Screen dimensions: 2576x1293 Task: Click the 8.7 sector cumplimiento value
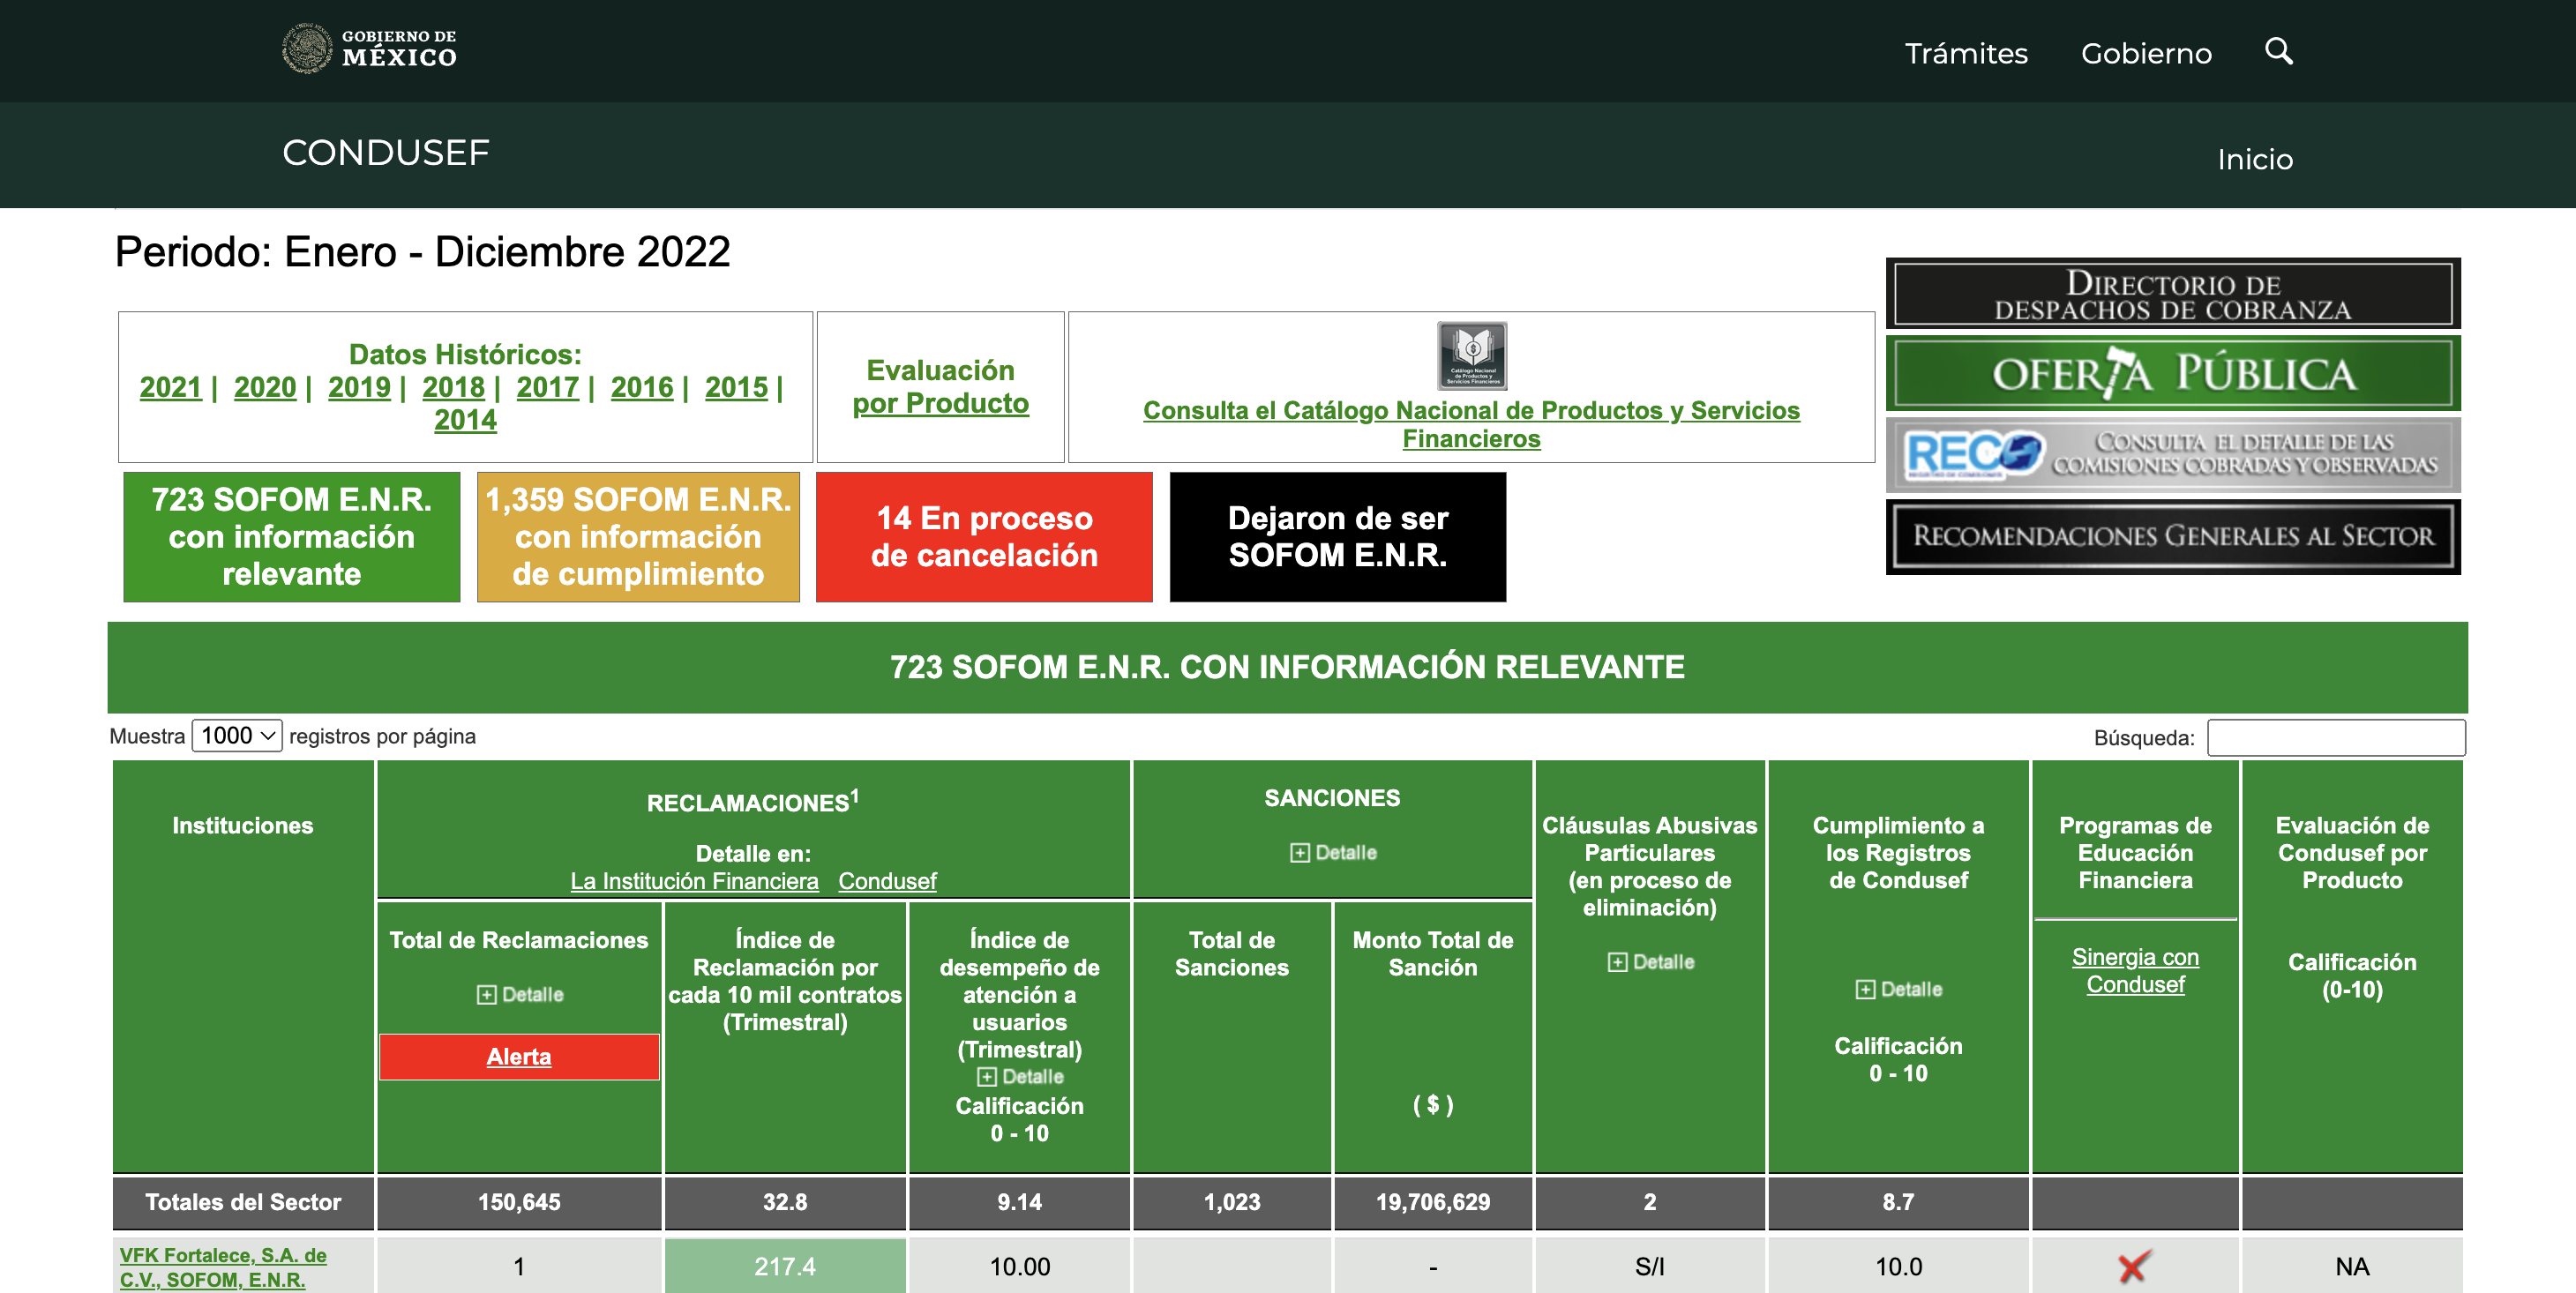tap(1898, 1202)
